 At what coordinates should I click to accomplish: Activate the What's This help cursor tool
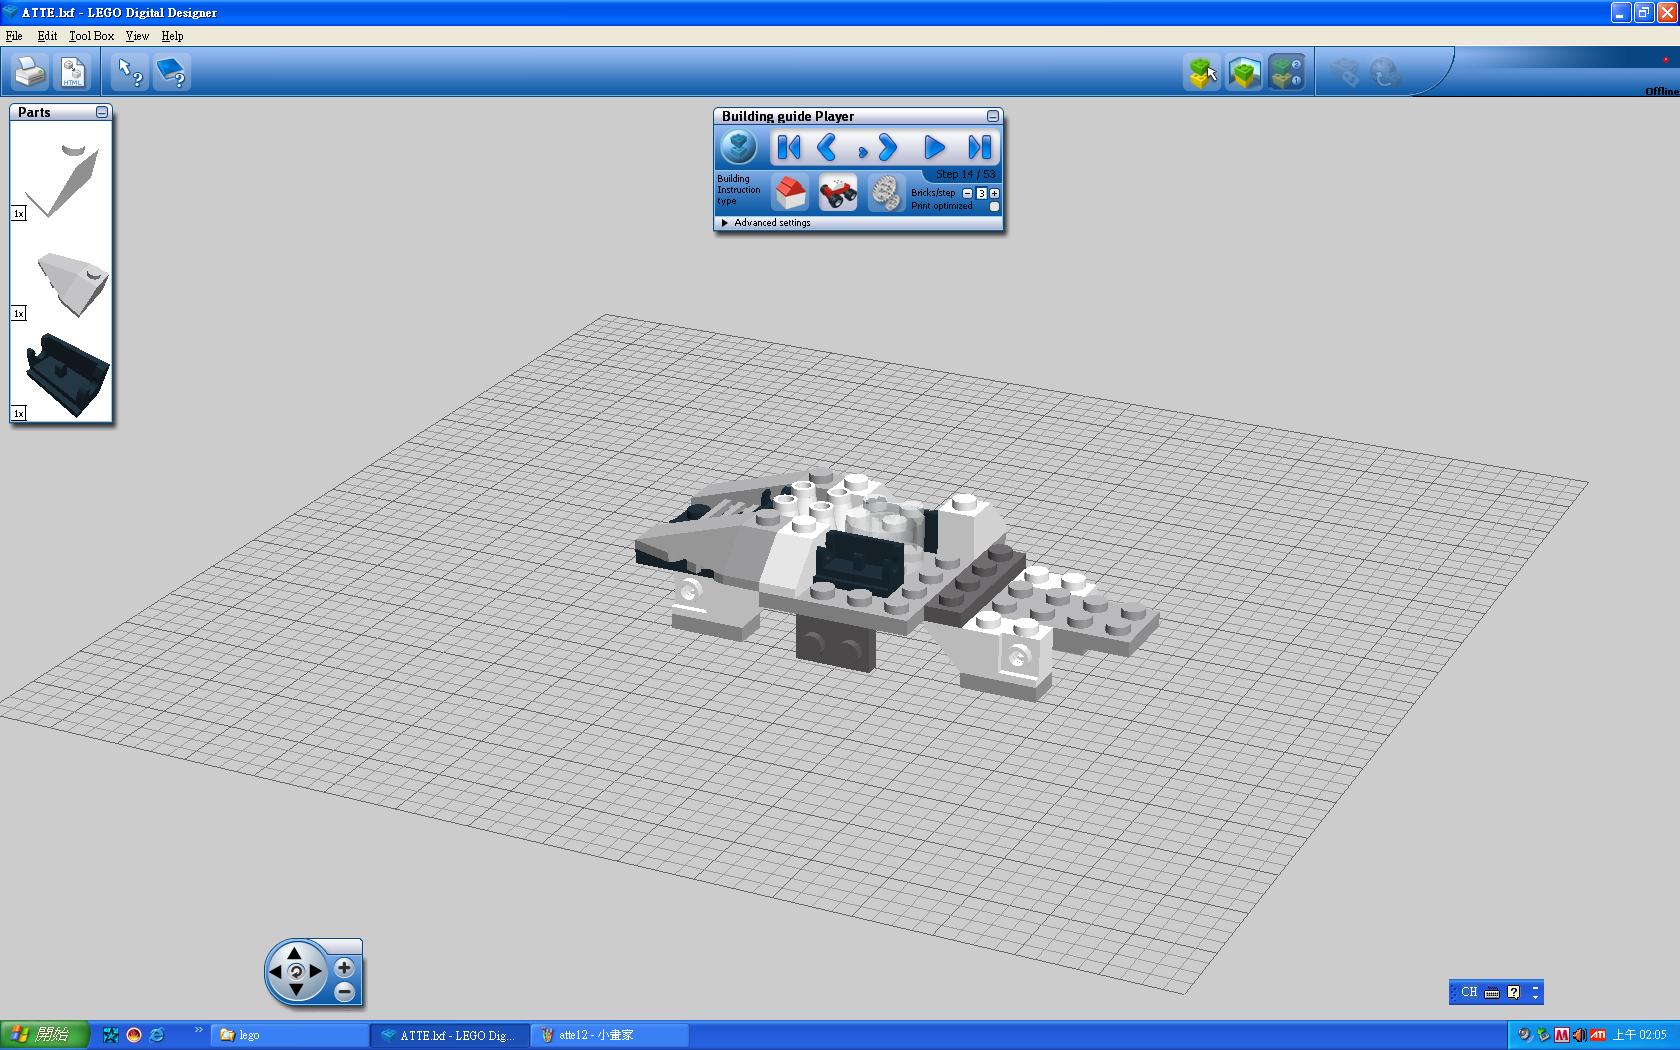[x=130, y=72]
